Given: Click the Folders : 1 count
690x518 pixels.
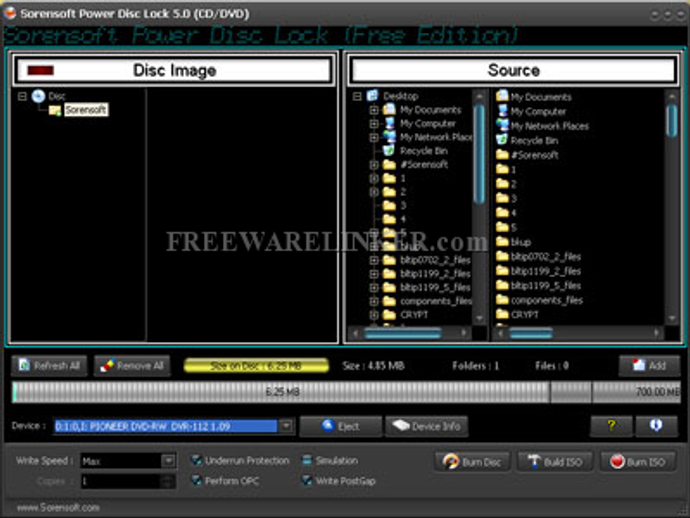Looking at the screenshot, I should tap(475, 366).
